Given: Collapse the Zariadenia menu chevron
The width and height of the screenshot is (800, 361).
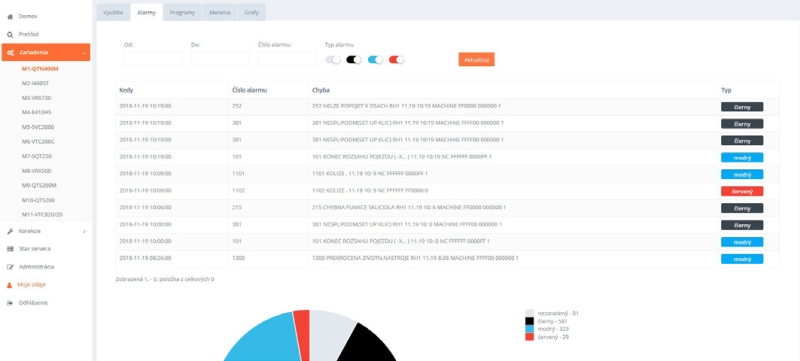Looking at the screenshot, I should coord(83,53).
